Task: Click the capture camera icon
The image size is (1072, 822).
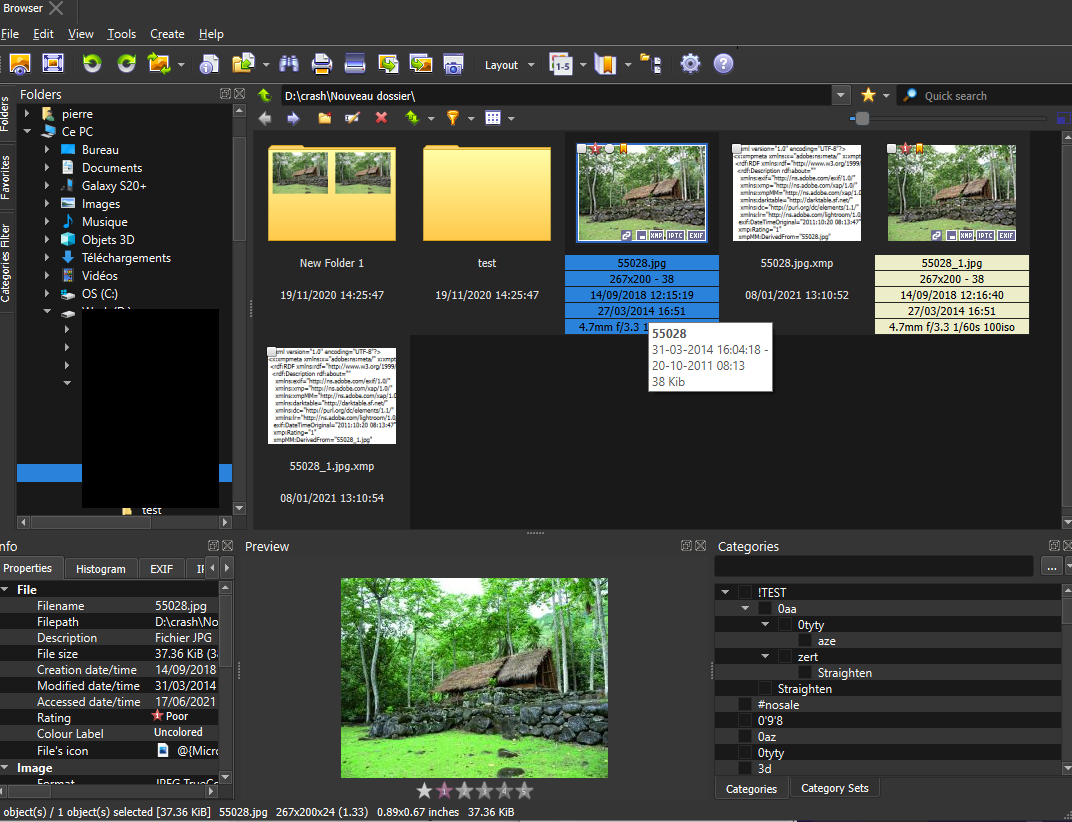Action: pyautogui.click(x=453, y=64)
